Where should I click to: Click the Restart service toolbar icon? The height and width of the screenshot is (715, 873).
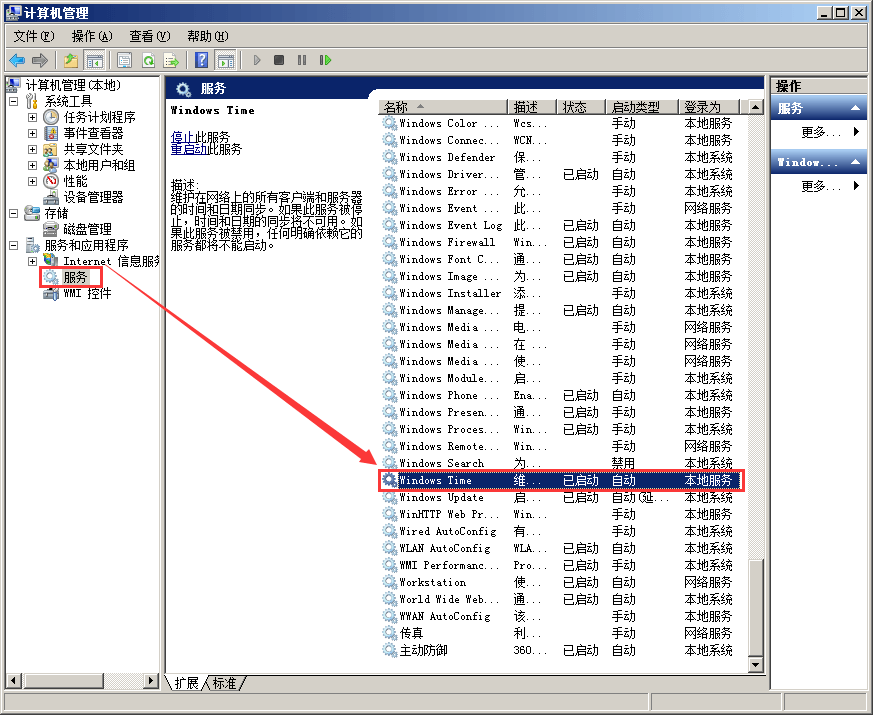click(x=325, y=60)
